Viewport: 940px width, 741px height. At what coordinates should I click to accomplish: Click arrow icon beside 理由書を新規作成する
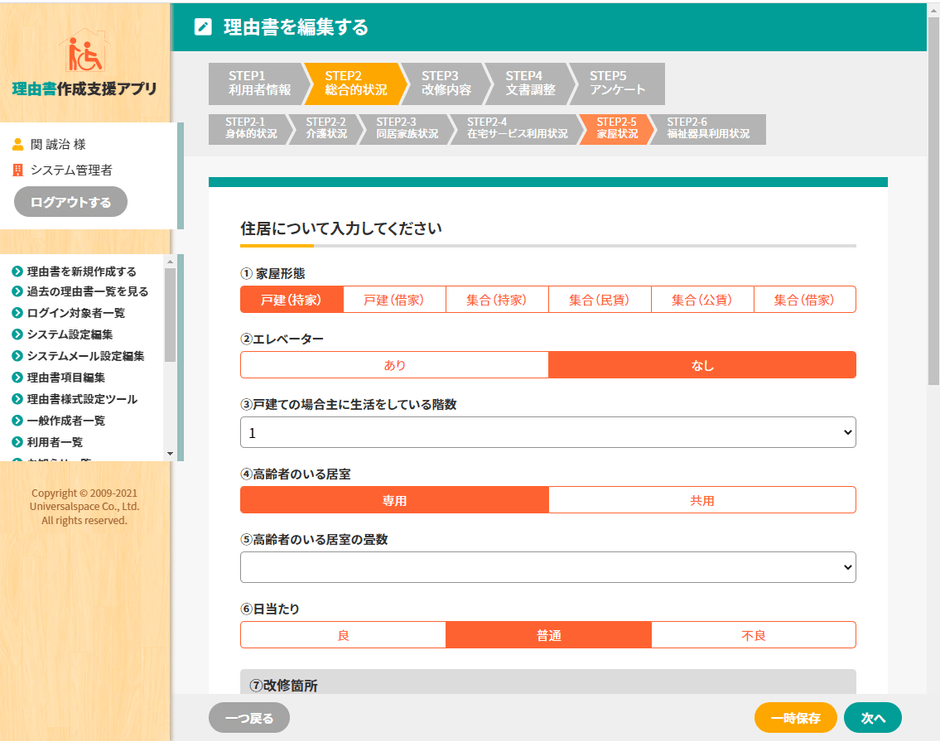point(17,271)
